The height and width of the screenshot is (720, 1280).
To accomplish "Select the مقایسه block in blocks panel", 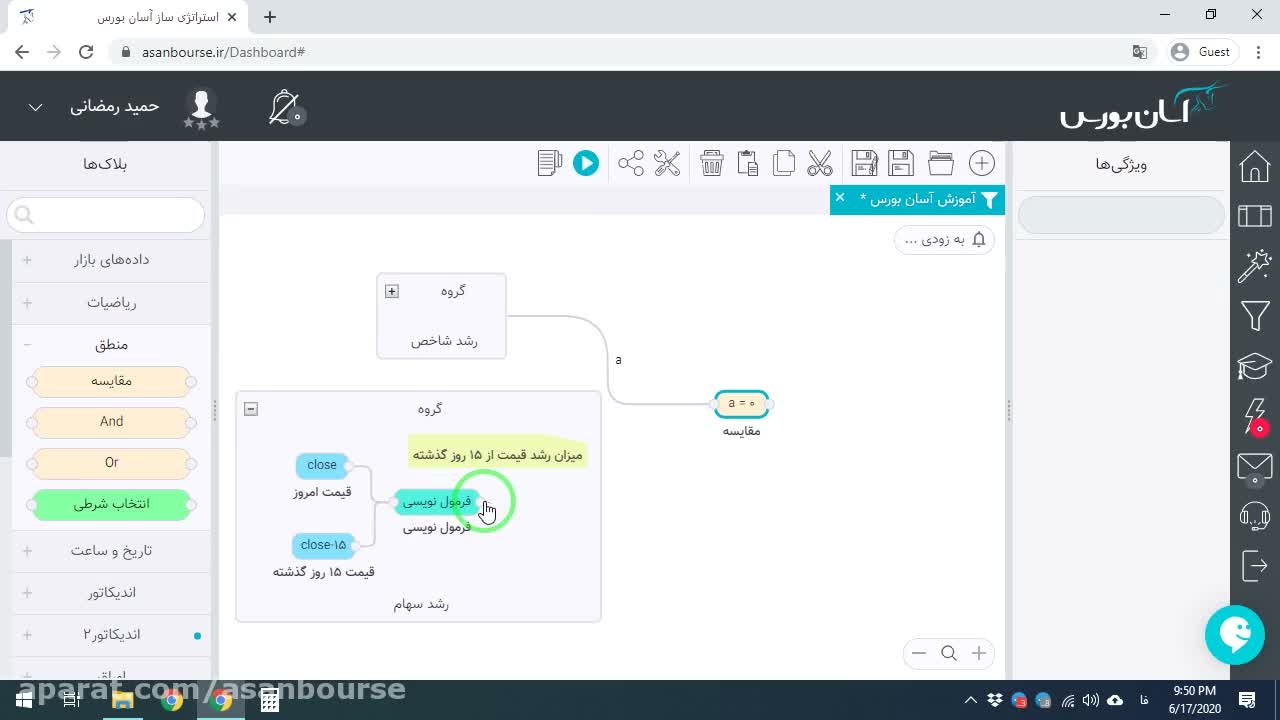I will [x=111, y=381].
